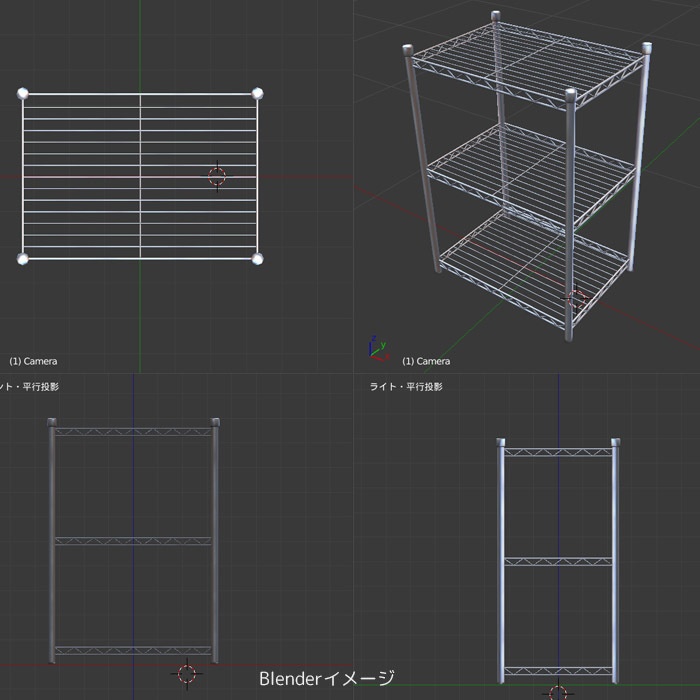Screen dimensions: 700x700
Task: Select the wire rack in the perspective viewport
Action: 528,176
